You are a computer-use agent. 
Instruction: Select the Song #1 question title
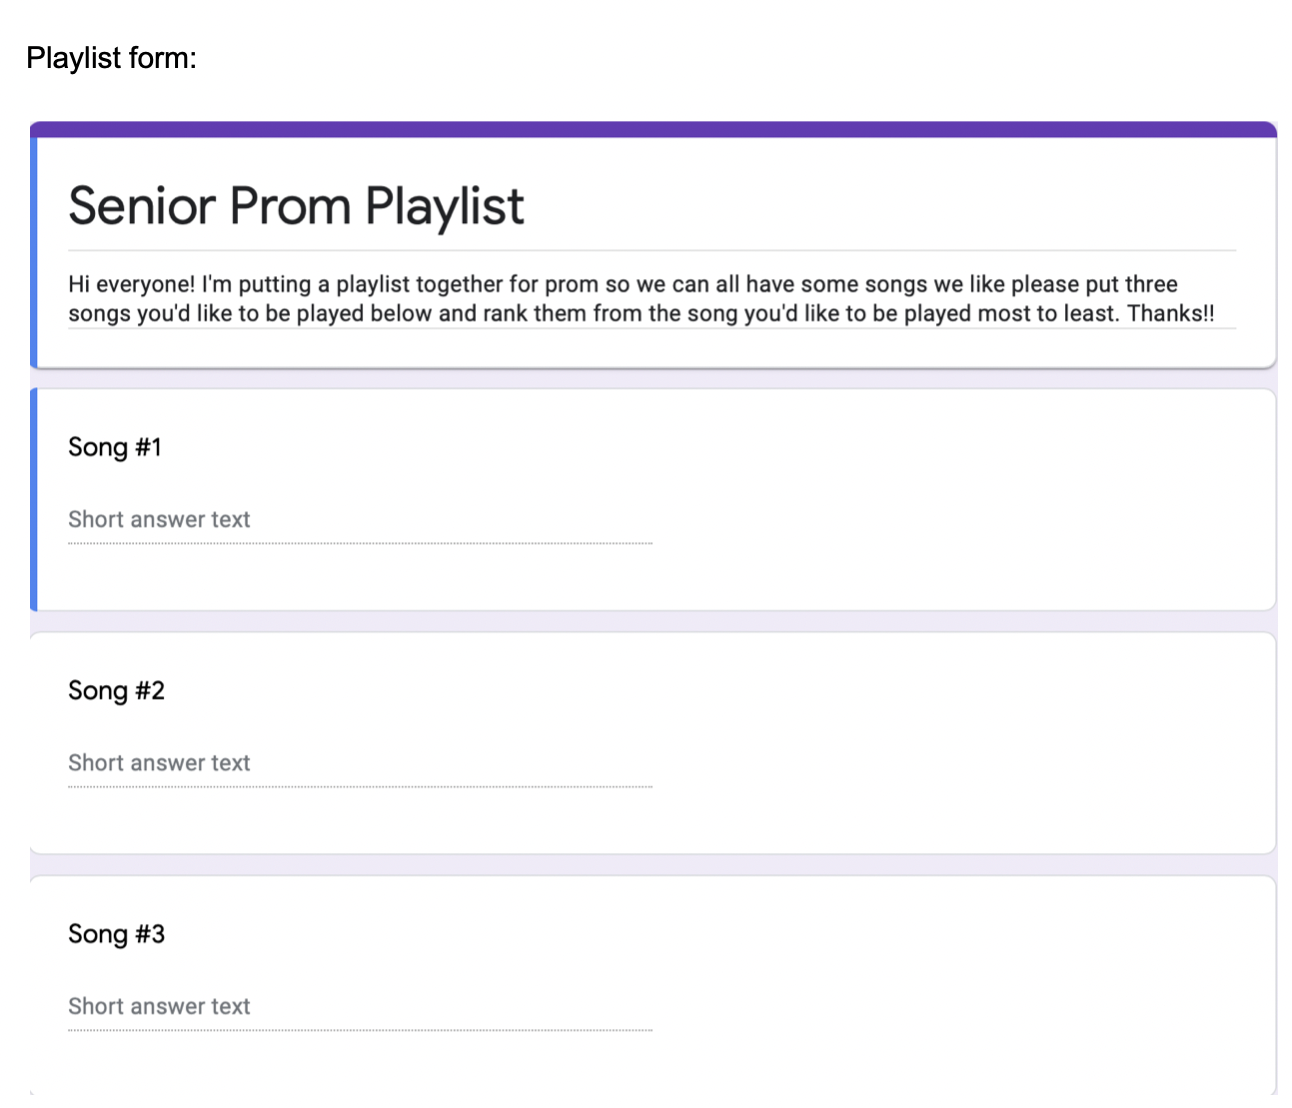click(x=114, y=447)
